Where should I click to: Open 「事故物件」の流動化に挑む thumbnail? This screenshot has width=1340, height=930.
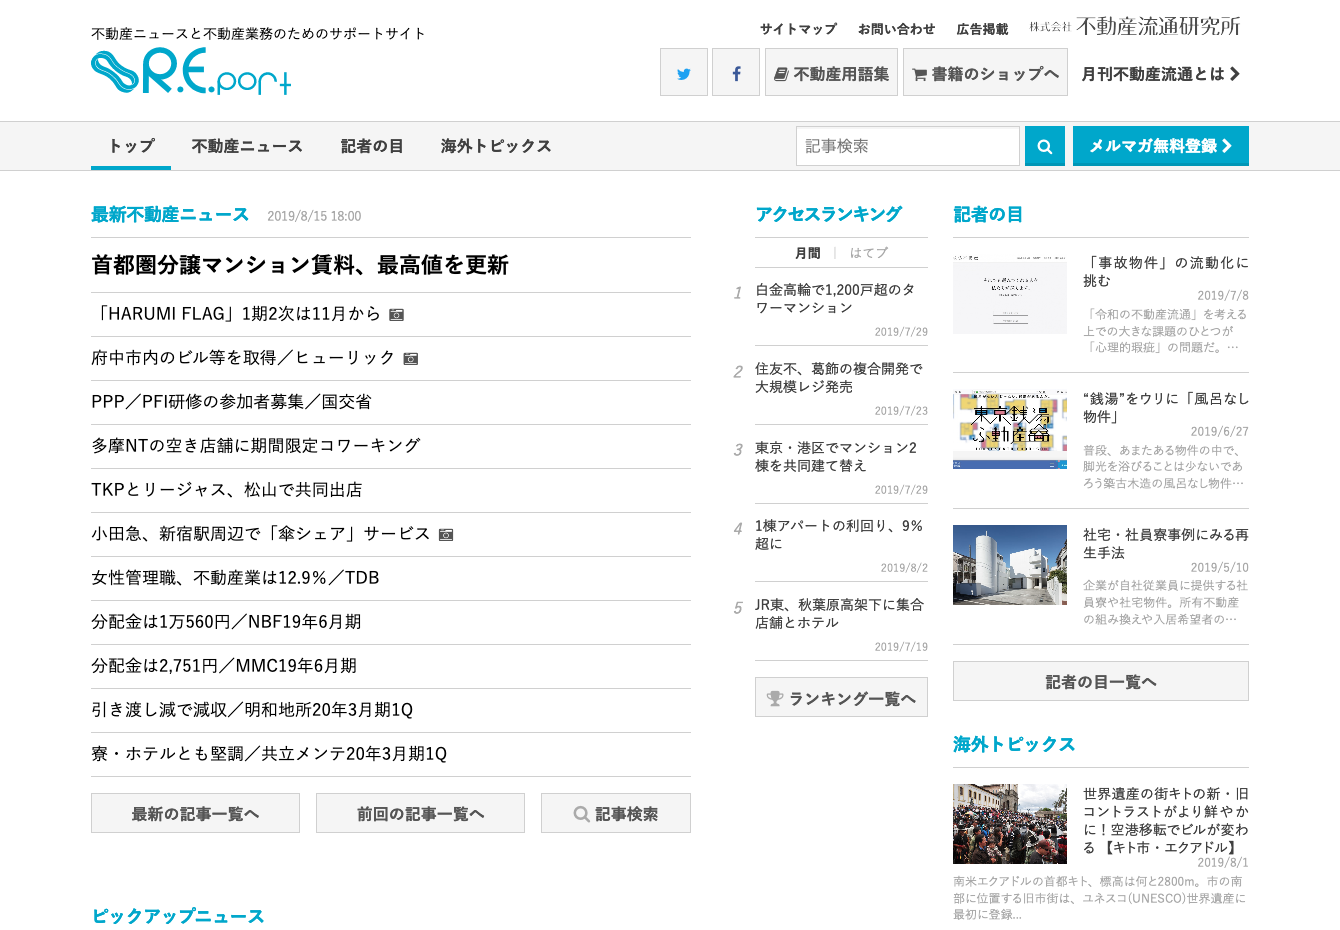pos(1010,294)
